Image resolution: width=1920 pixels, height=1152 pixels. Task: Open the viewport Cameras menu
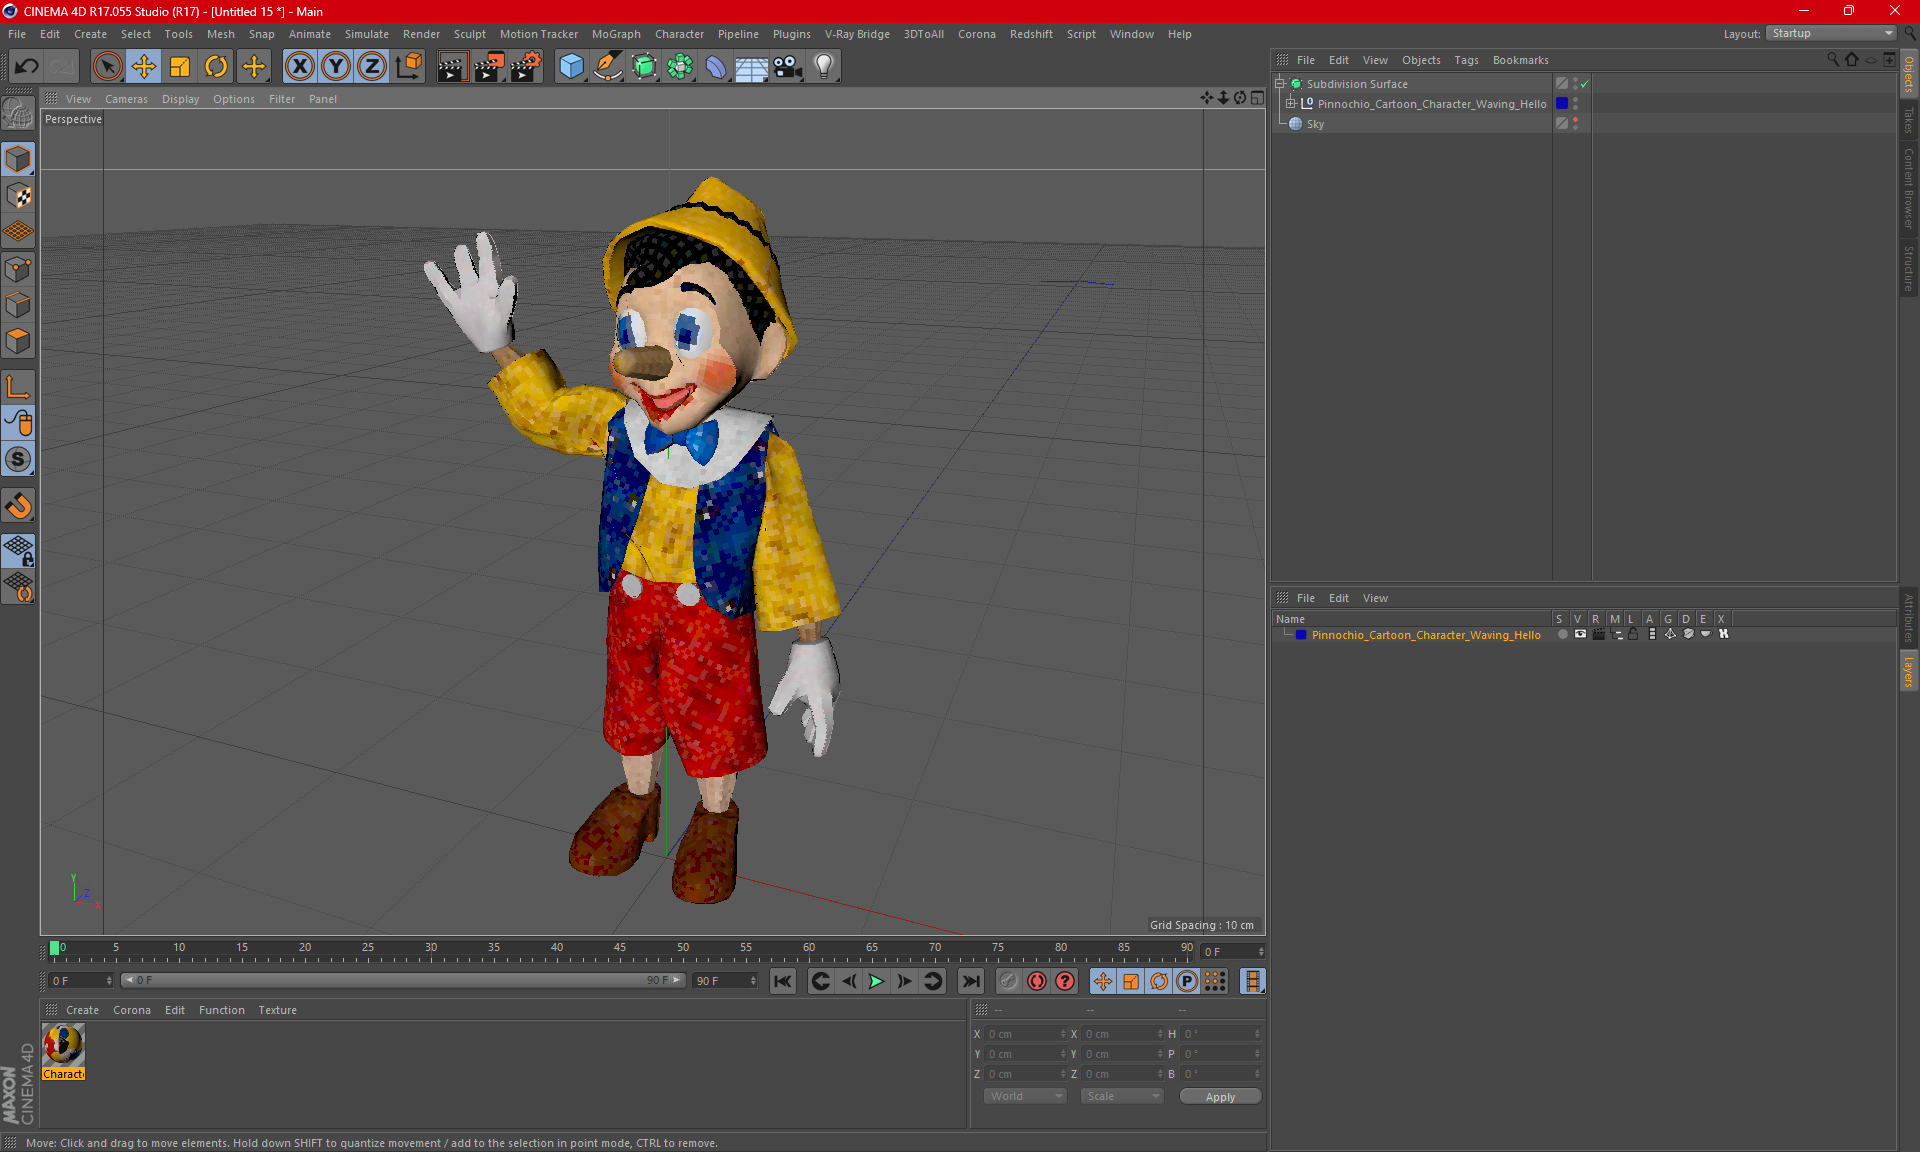(126, 99)
